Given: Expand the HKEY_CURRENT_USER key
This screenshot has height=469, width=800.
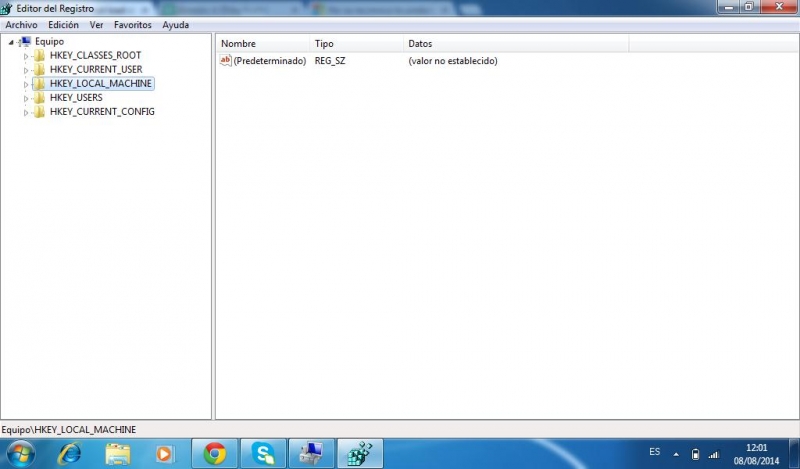Looking at the screenshot, I should click(x=27, y=70).
